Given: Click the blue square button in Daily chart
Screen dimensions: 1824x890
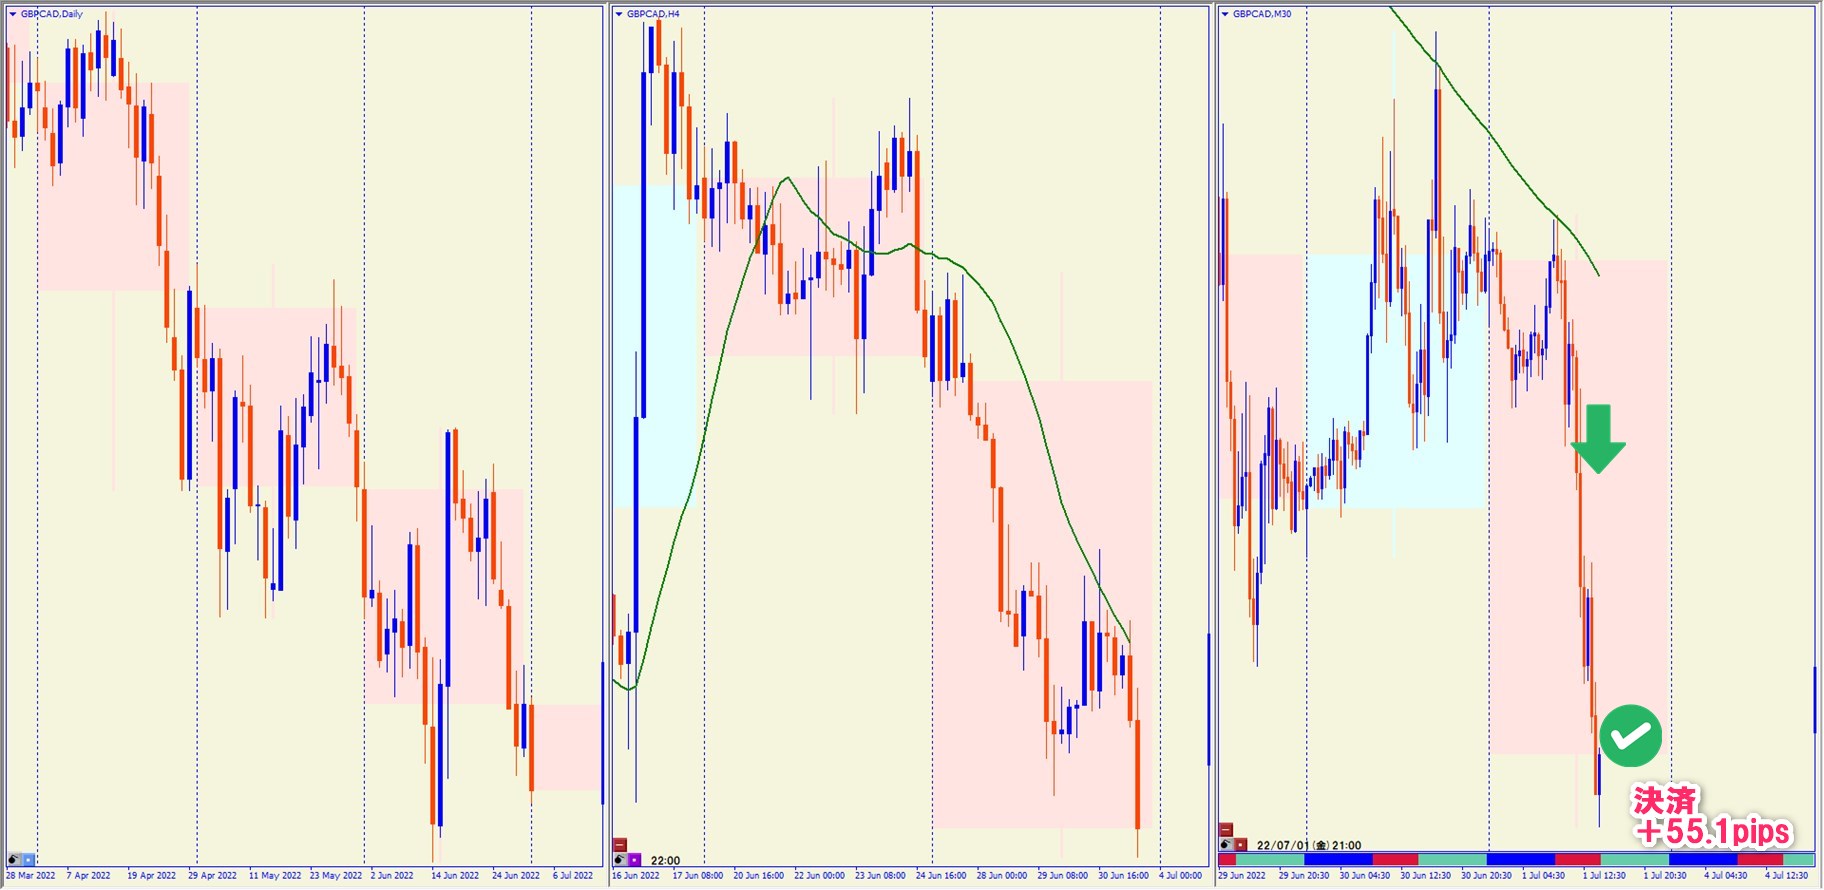Looking at the screenshot, I should (x=28, y=859).
